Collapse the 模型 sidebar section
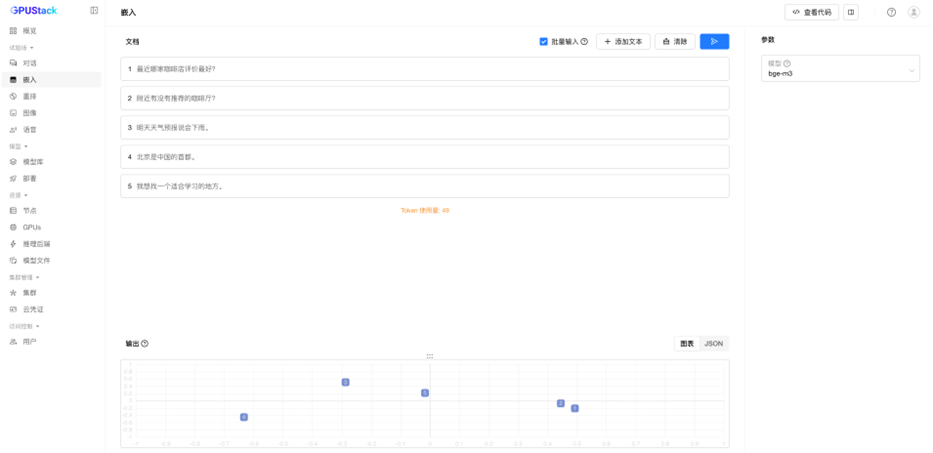This screenshot has height=453, width=933. tap(18, 146)
